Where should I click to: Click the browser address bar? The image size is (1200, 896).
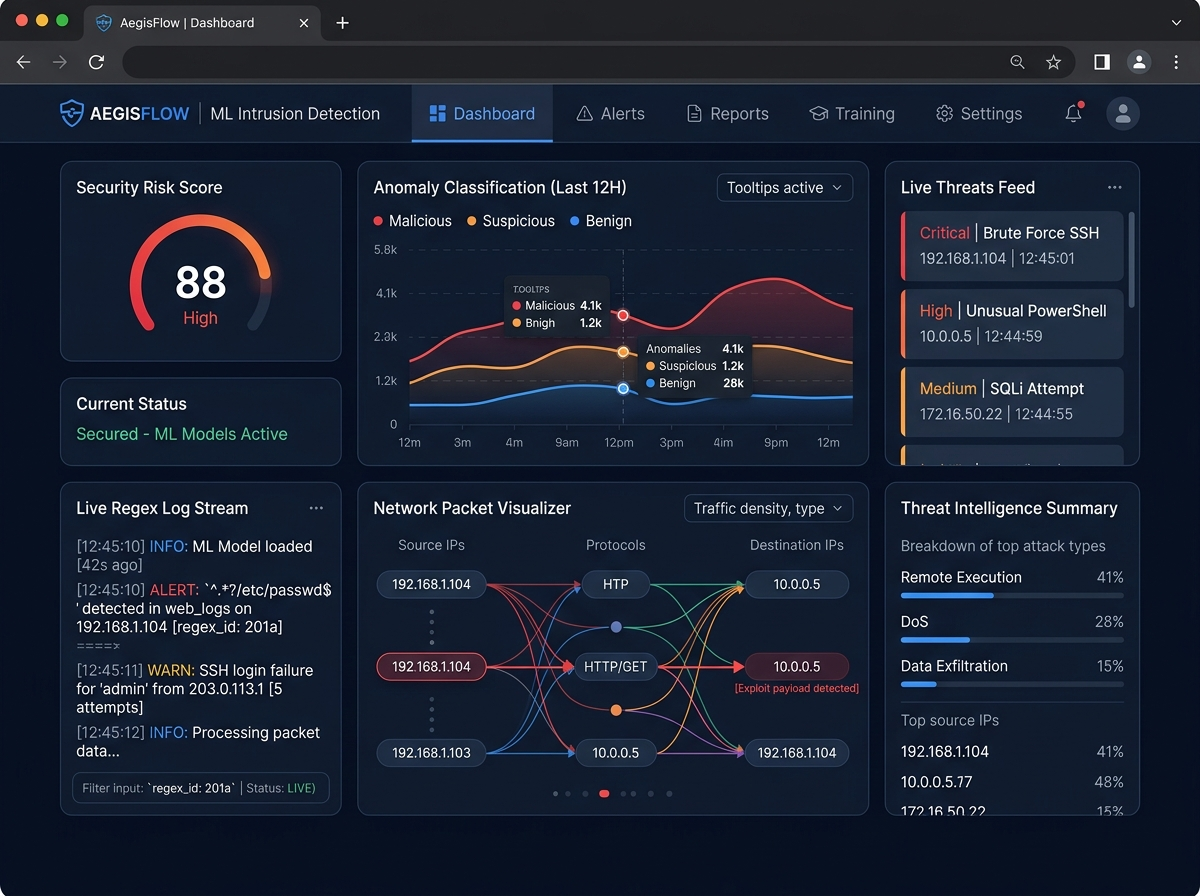click(x=598, y=62)
